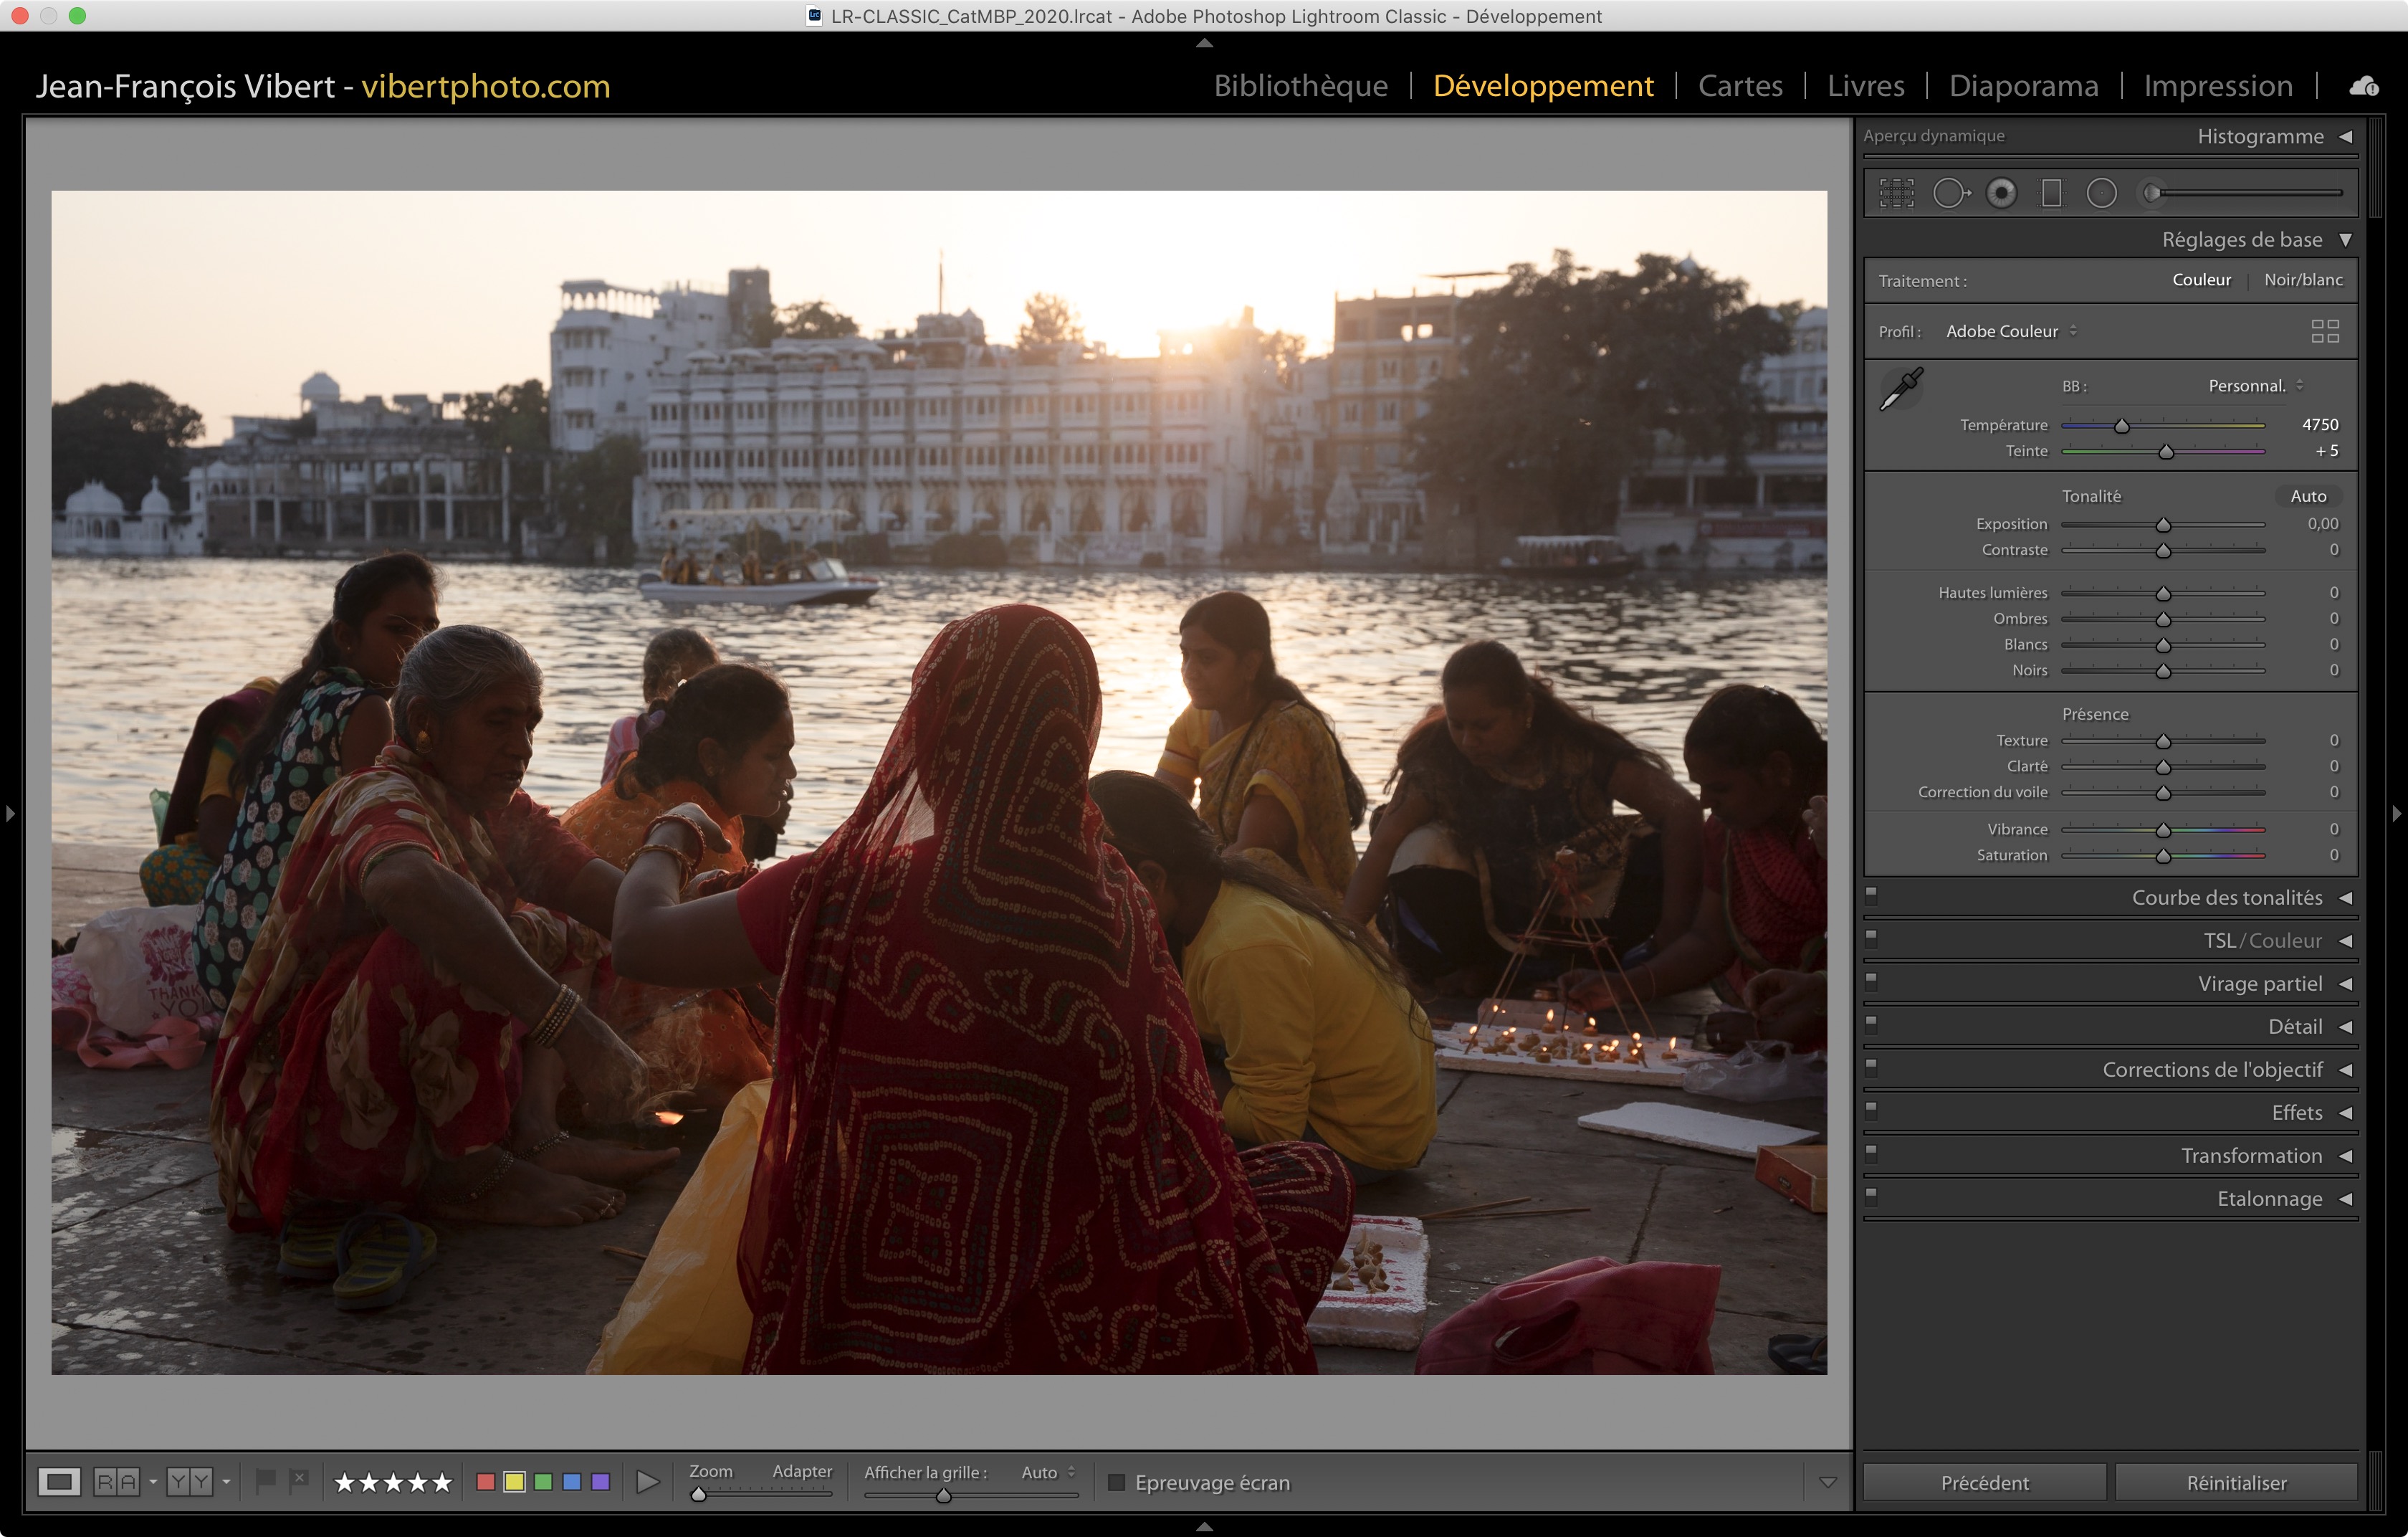Click the Réinitialiser button
Image resolution: width=2408 pixels, height=1537 pixels.
tap(2236, 1482)
